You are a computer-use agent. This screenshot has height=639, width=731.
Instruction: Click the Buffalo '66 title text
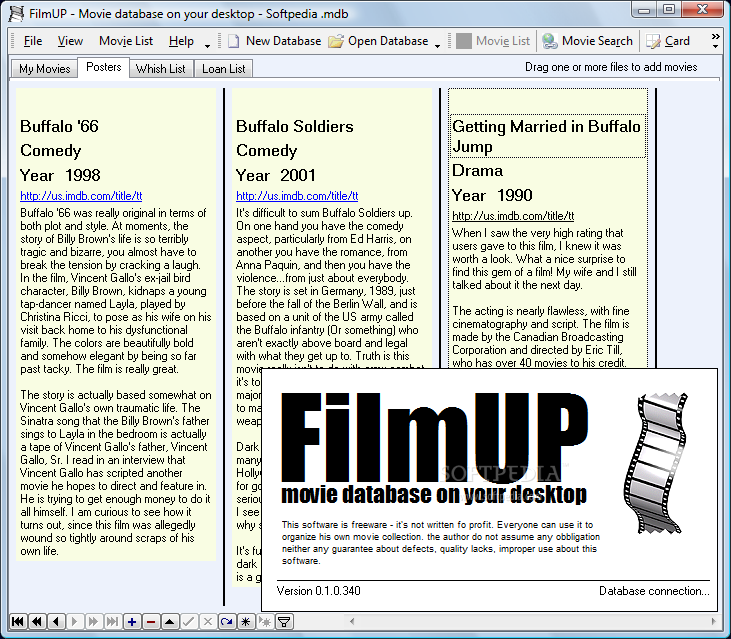pyautogui.click(x=59, y=126)
